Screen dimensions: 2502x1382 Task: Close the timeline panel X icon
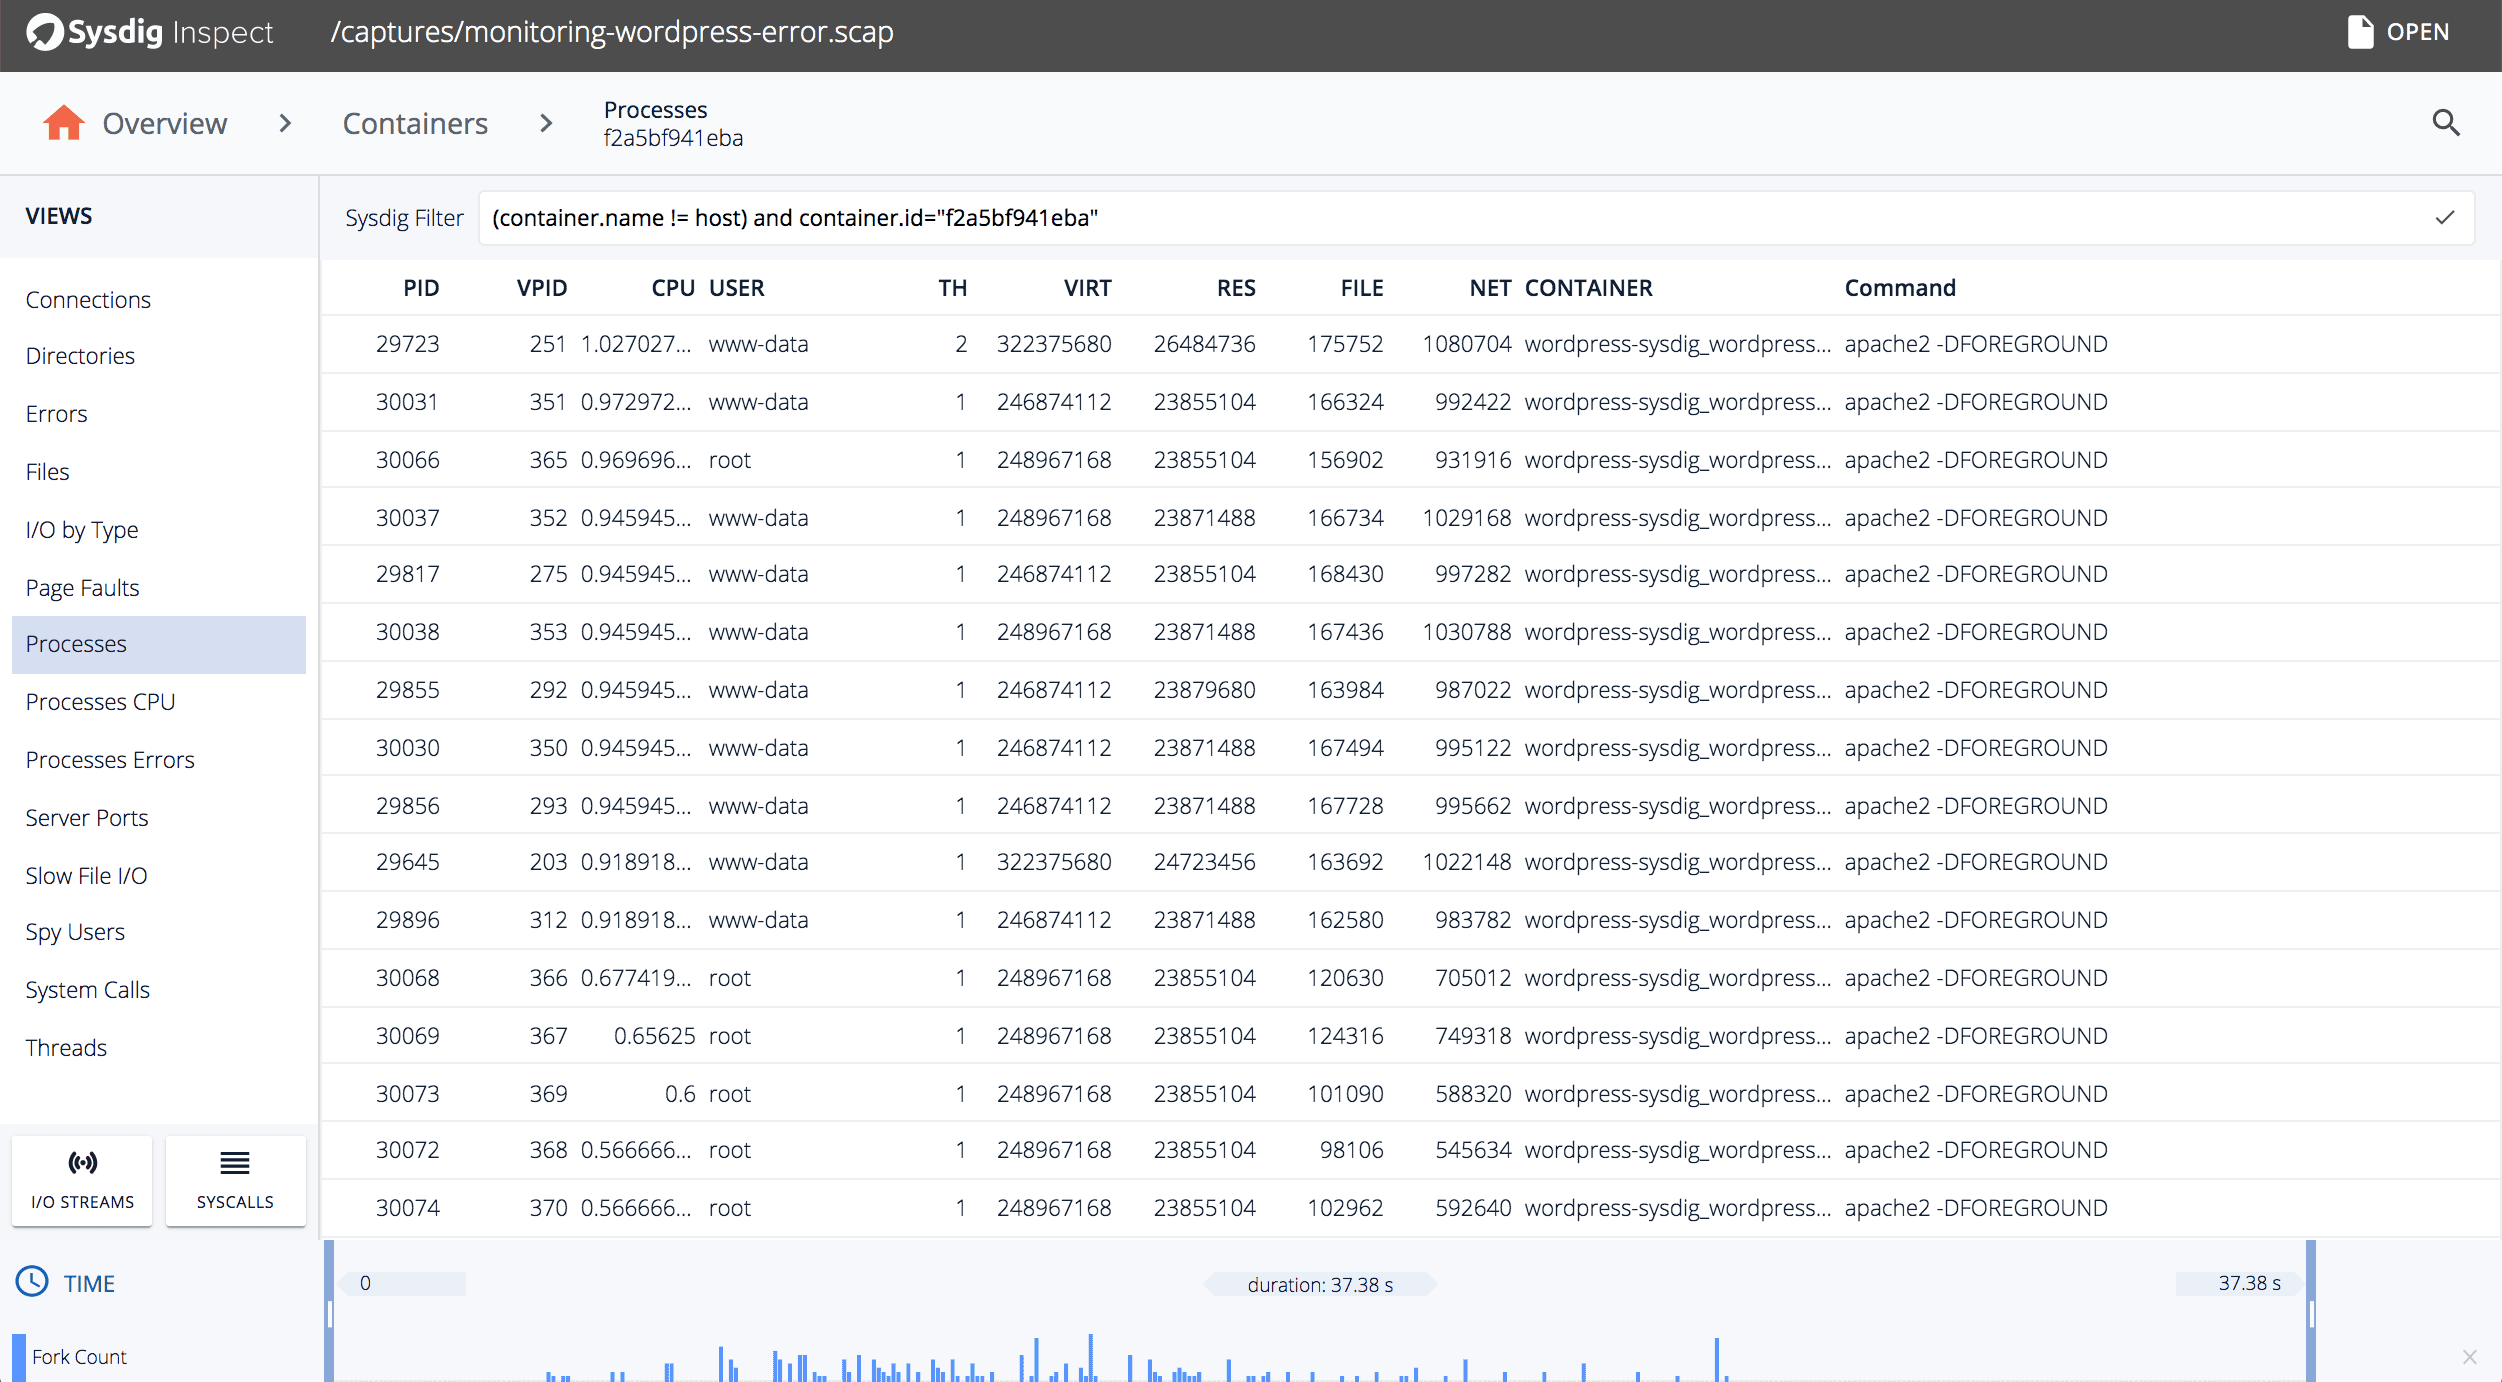[2469, 1357]
